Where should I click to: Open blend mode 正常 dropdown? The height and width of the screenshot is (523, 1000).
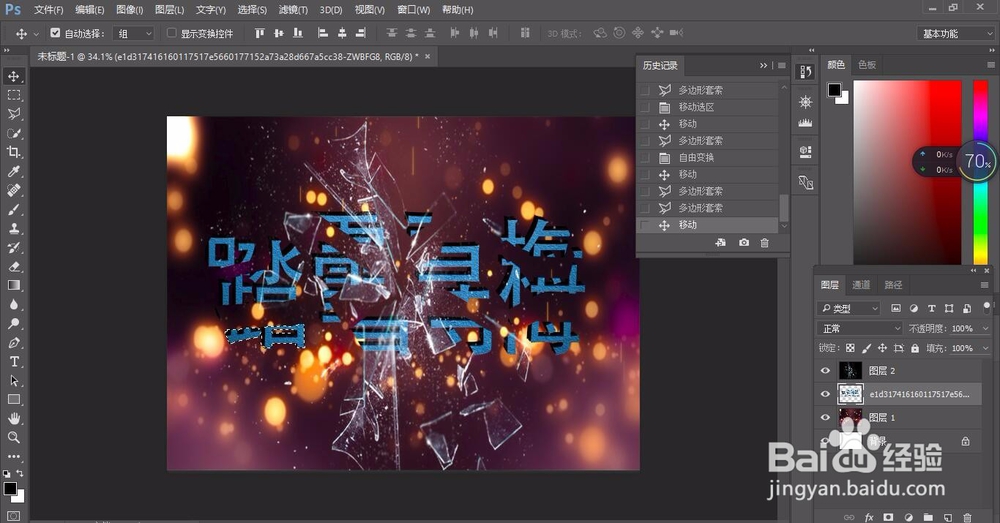pos(860,328)
